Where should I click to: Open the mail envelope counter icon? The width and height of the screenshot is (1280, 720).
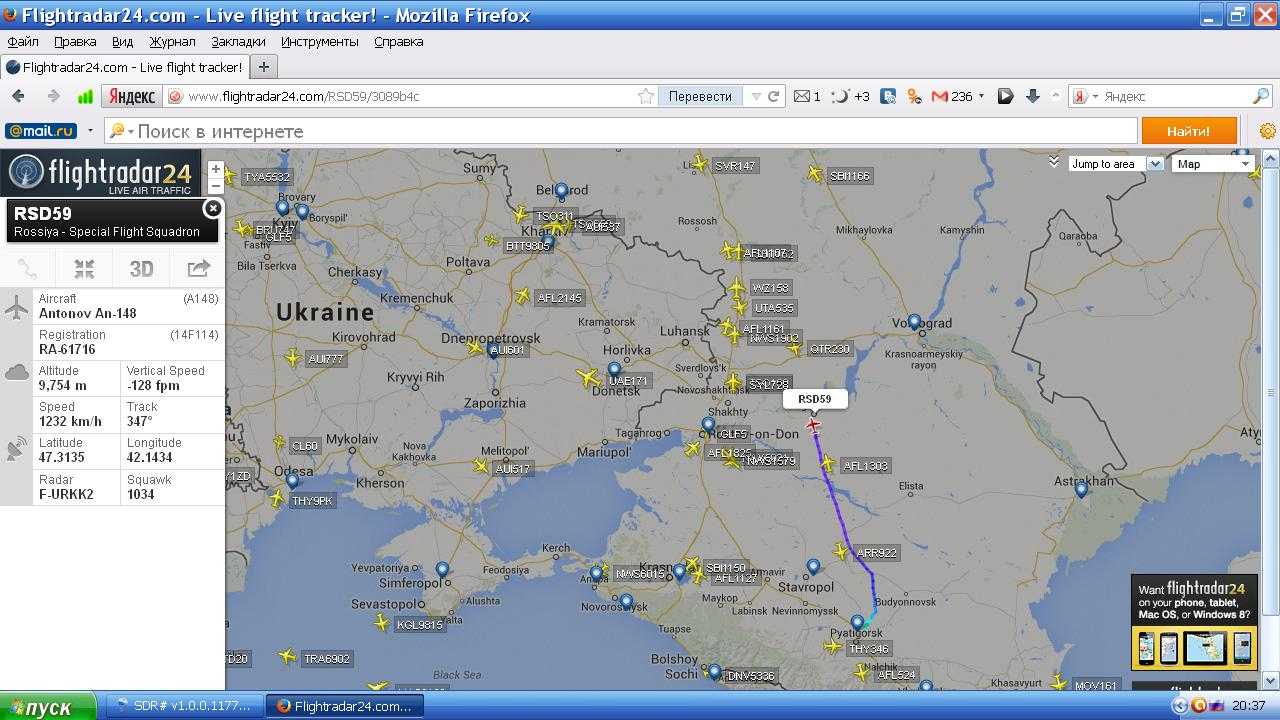point(807,97)
